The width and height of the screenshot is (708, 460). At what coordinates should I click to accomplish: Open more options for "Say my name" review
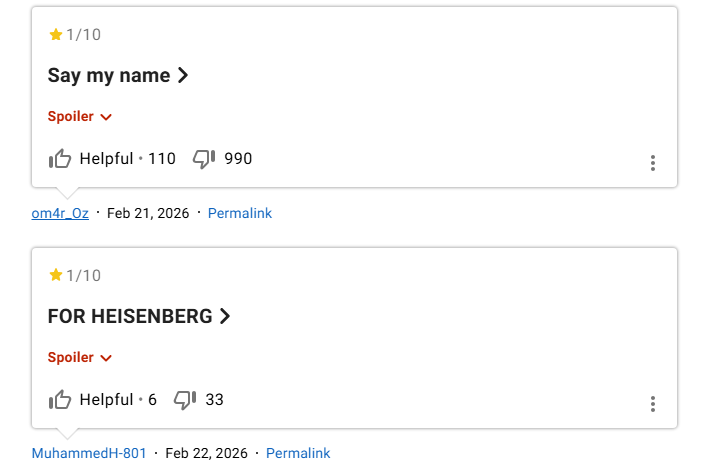coord(653,163)
